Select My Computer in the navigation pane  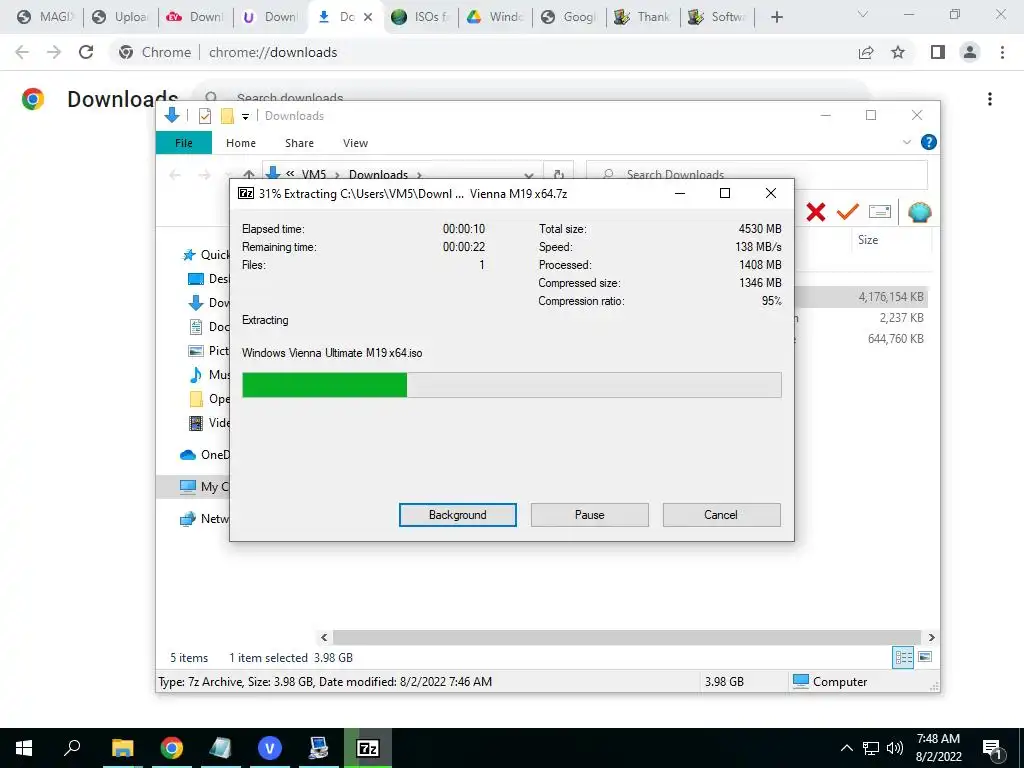tap(205, 487)
